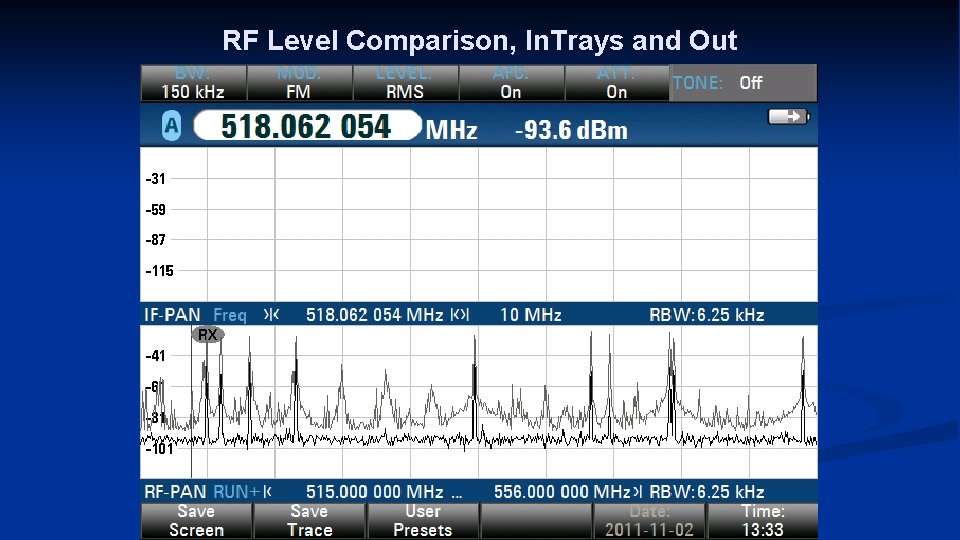The height and width of the screenshot is (540, 960).
Task: Click the IF-PAN panel label
Action: (172, 315)
